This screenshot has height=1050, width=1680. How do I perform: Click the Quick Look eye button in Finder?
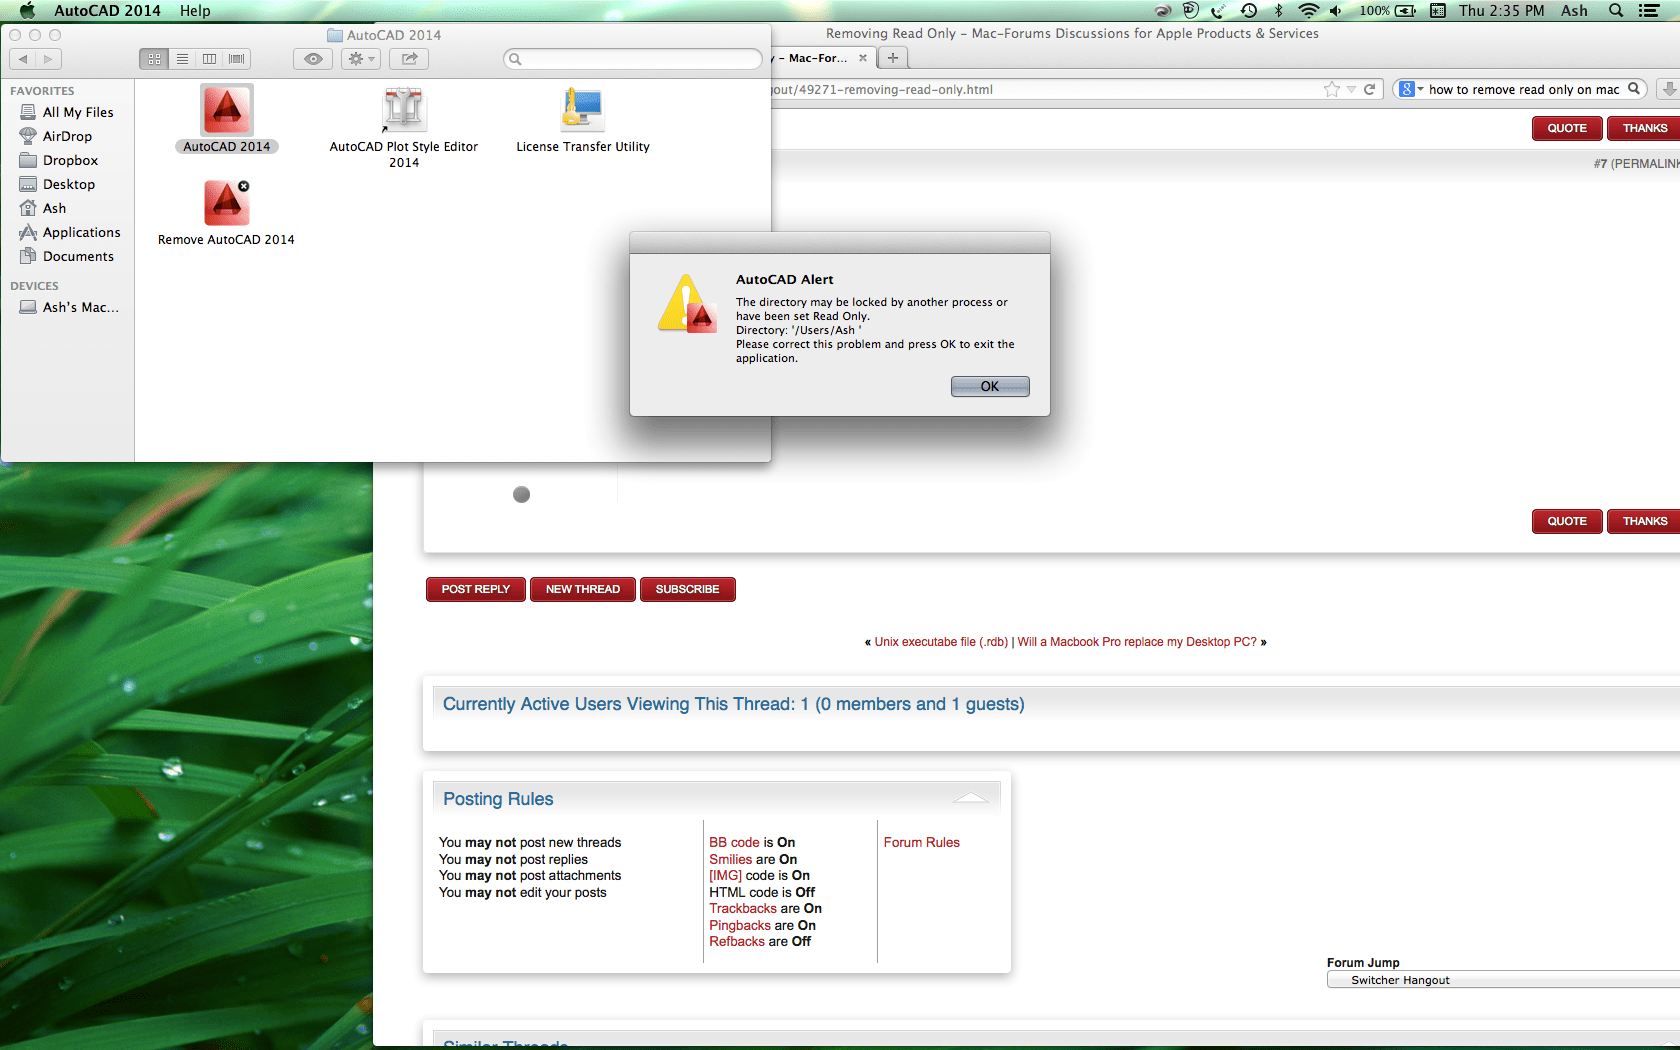pyautogui.click(x=313, y=59)
